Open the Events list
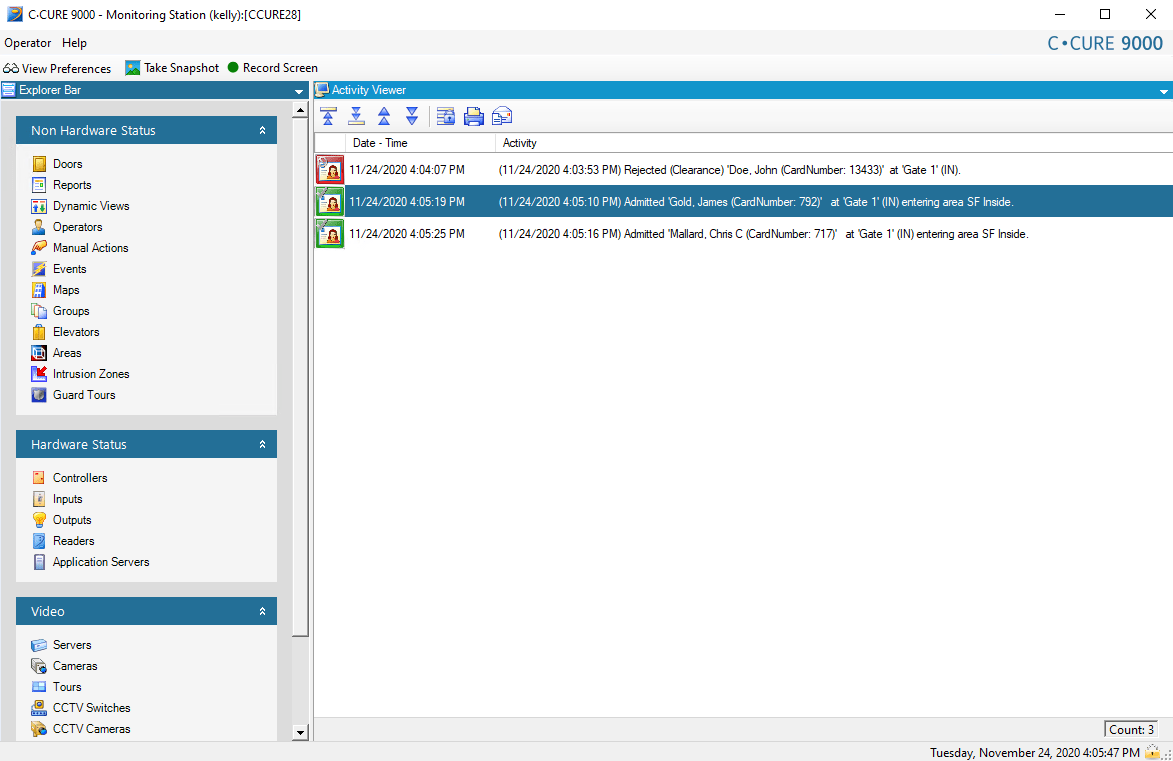 tap(70, 269)
